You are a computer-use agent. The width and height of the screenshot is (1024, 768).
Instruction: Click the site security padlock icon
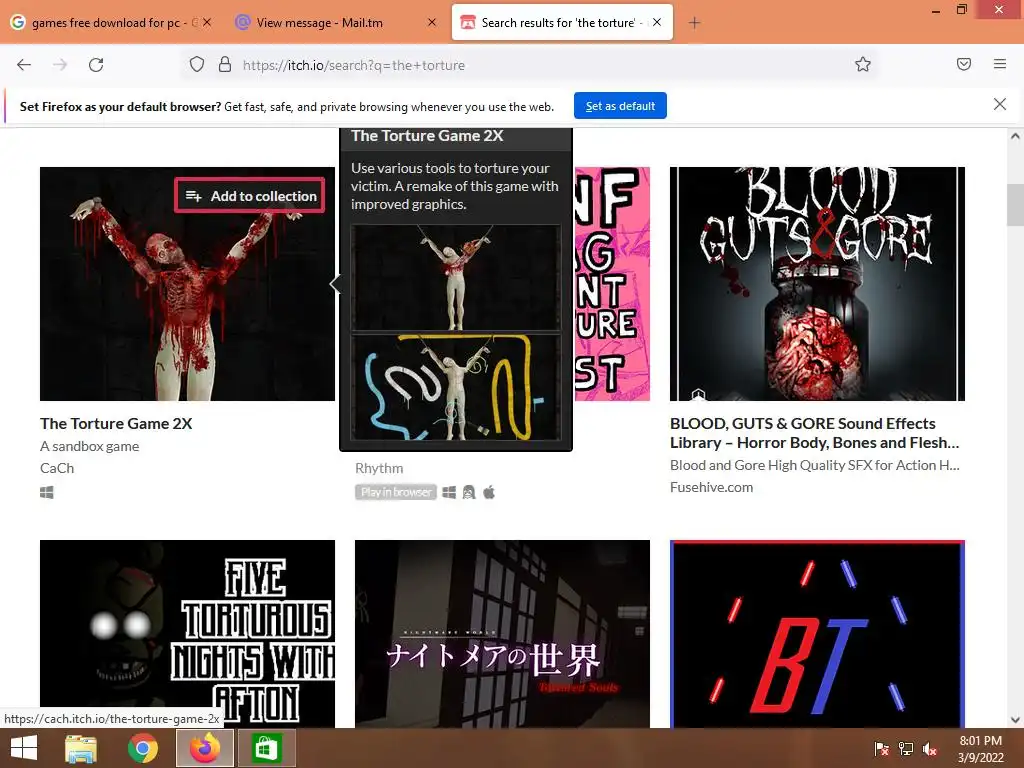tap(225, 65)
